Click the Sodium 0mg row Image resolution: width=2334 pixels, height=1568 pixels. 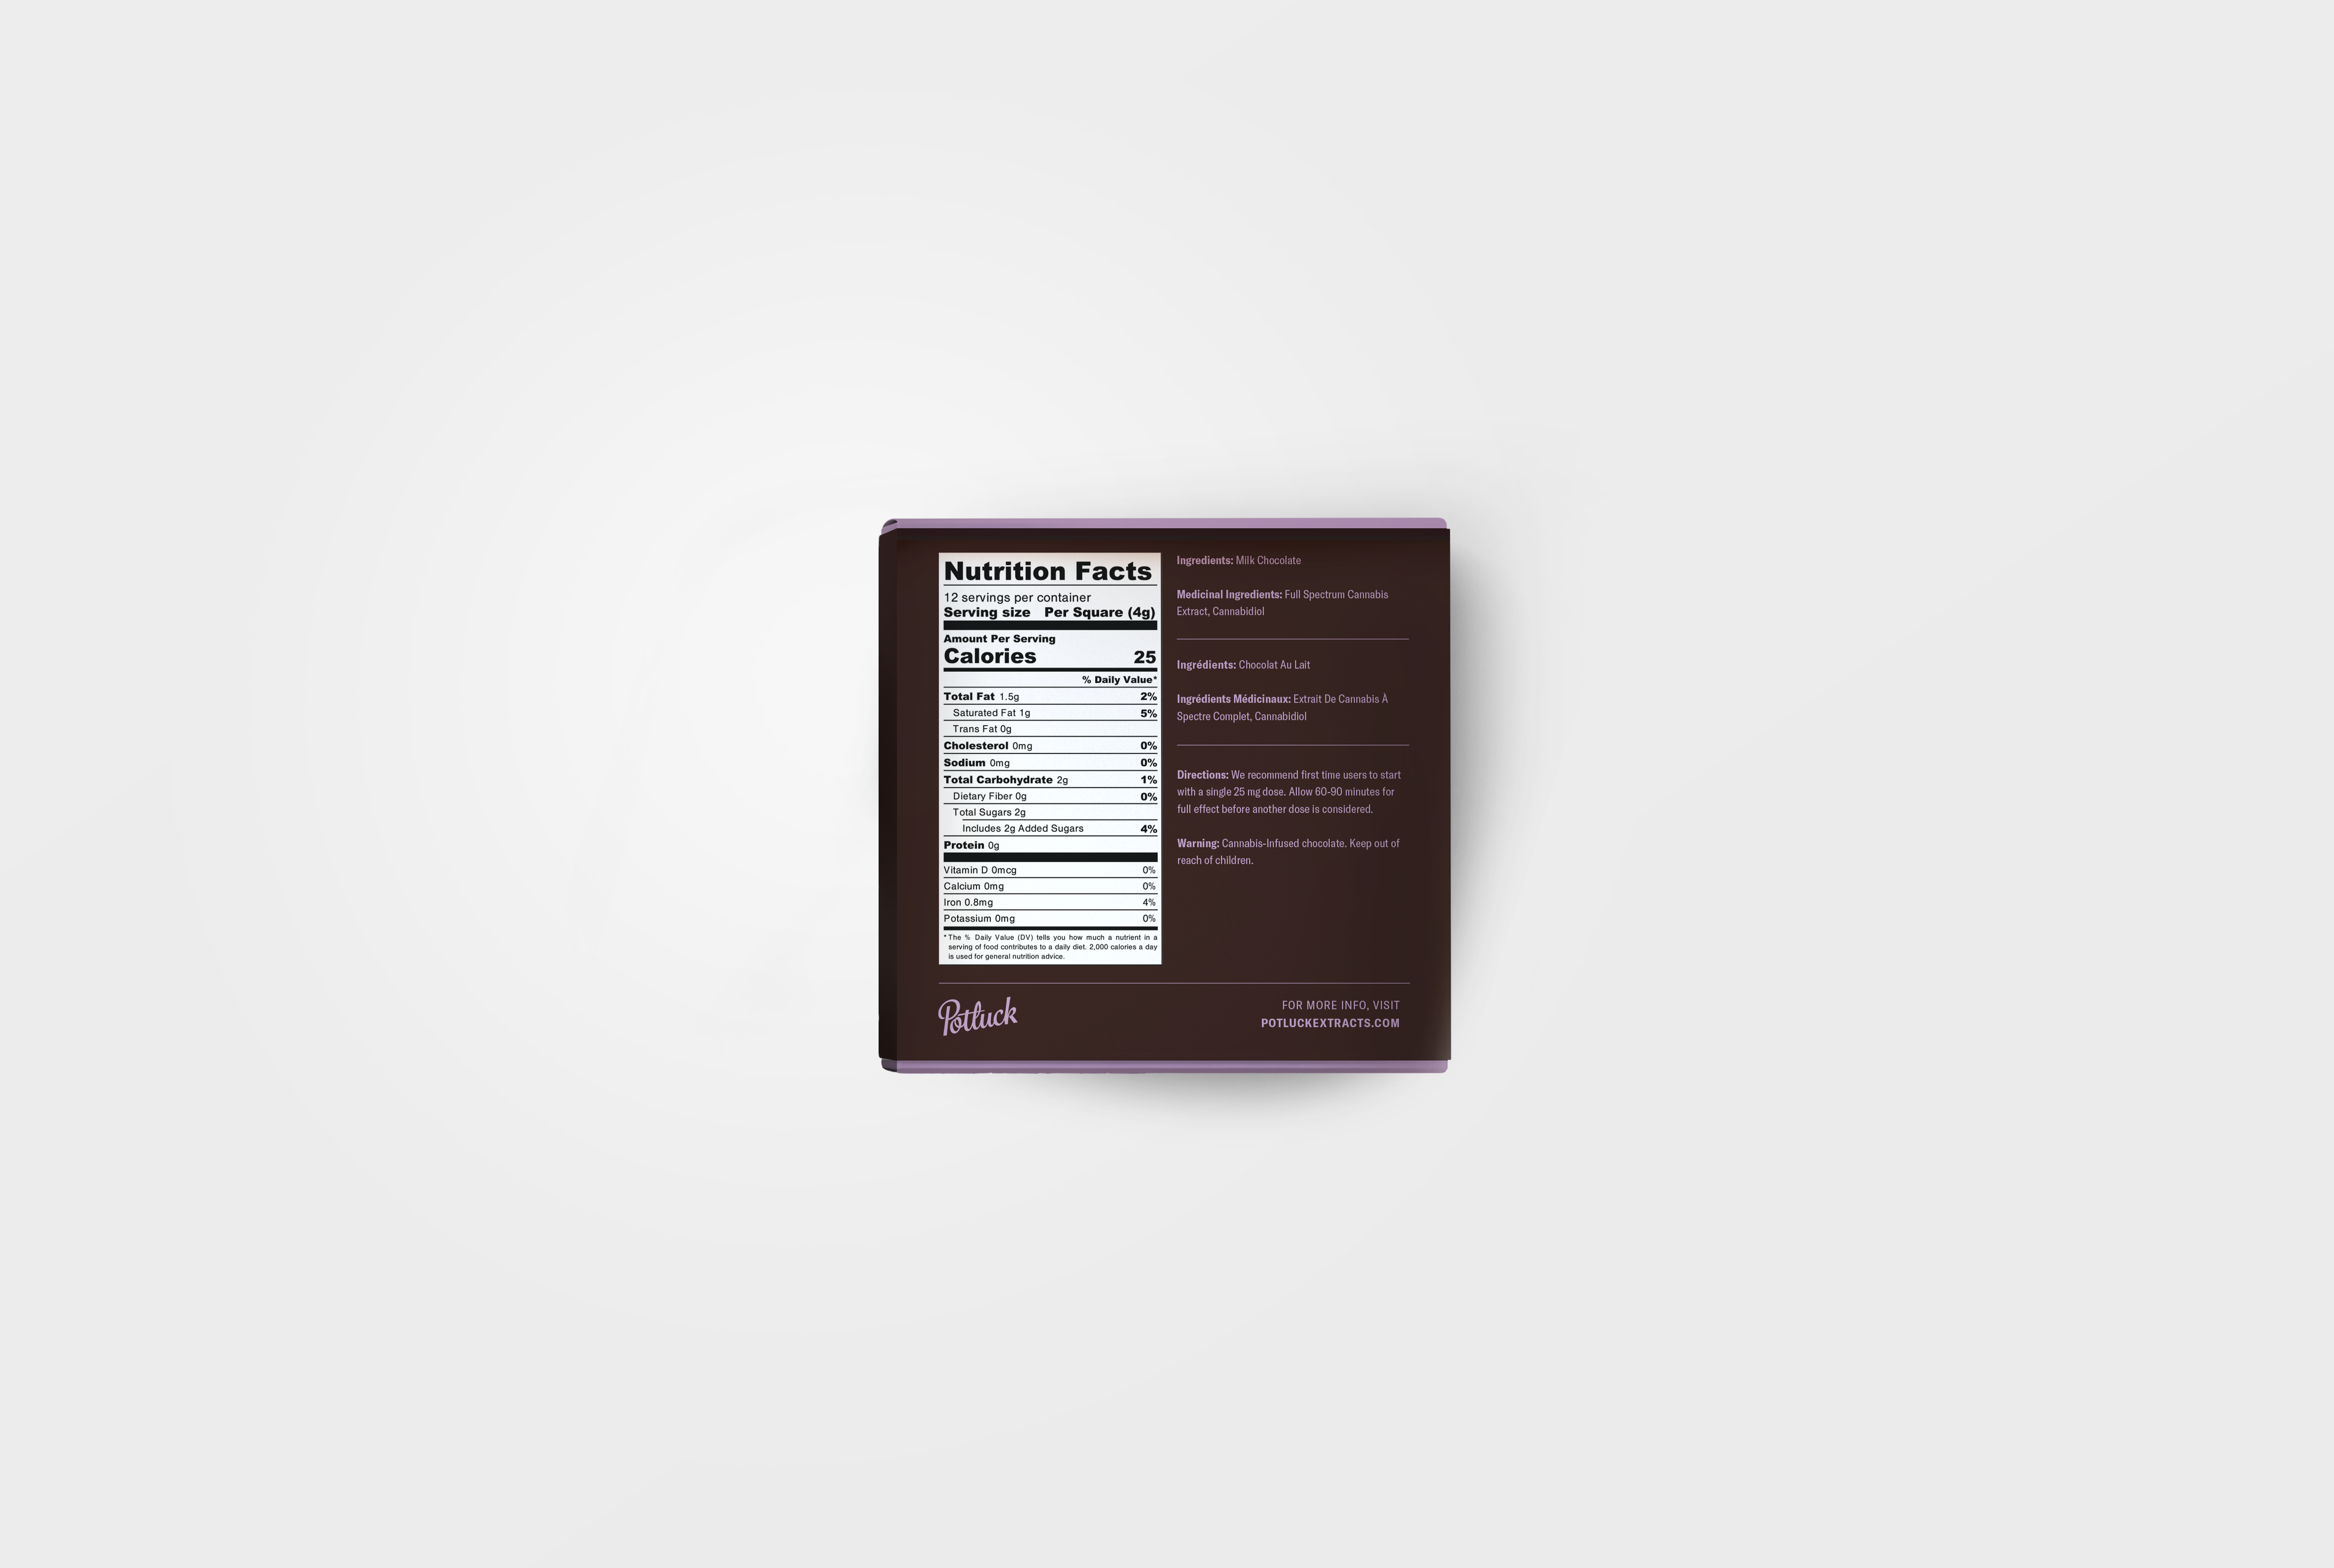(1049, 763)
